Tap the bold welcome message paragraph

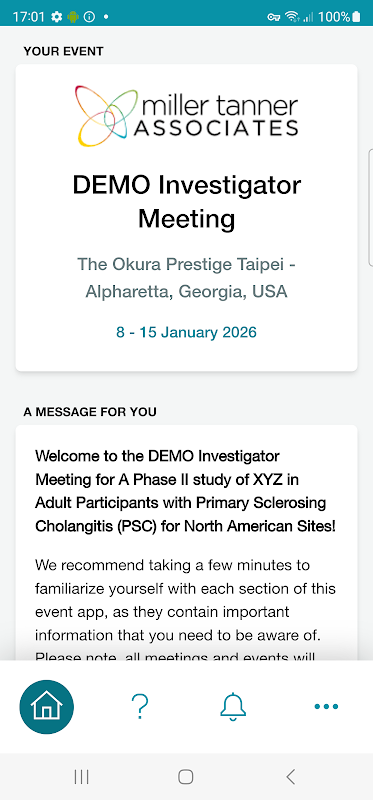(186, 491)
